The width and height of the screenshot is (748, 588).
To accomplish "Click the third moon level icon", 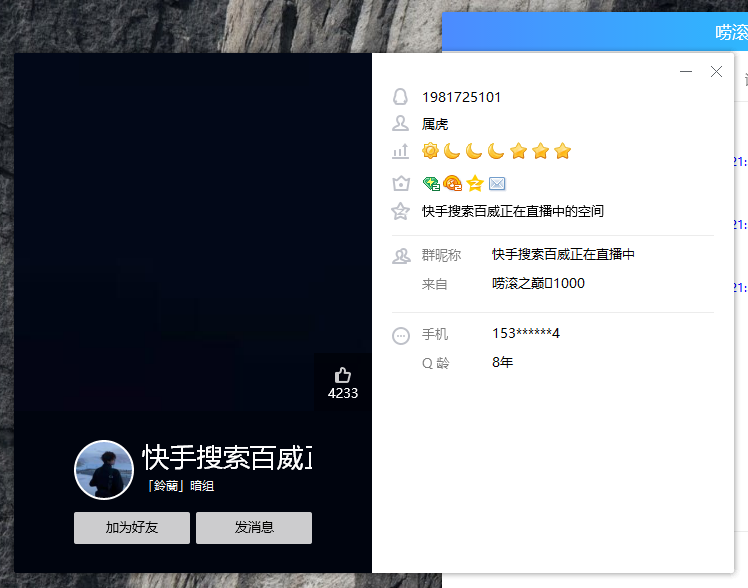I will (496, 151).
